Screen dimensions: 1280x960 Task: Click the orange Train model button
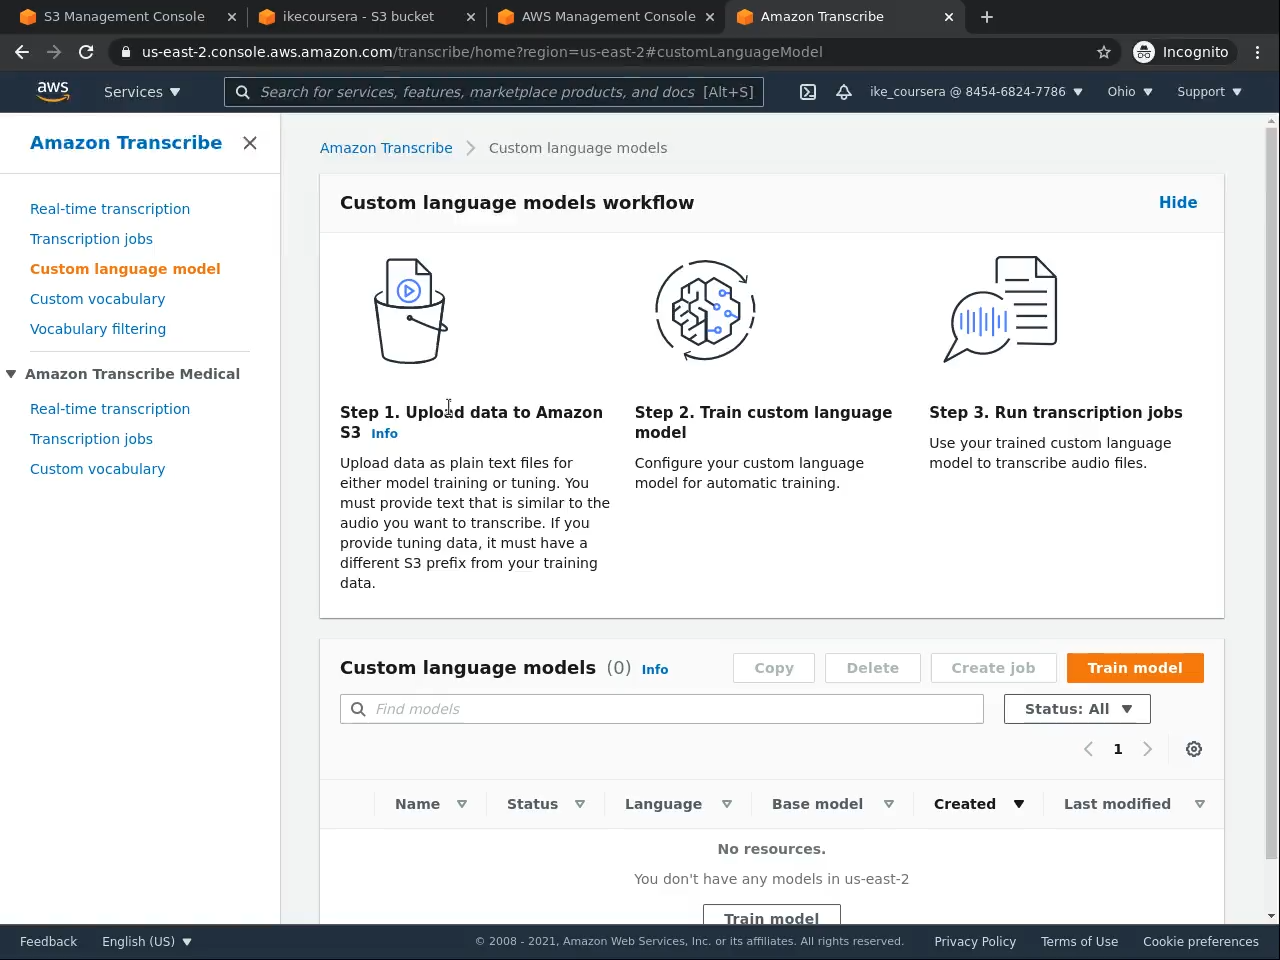1134,668
